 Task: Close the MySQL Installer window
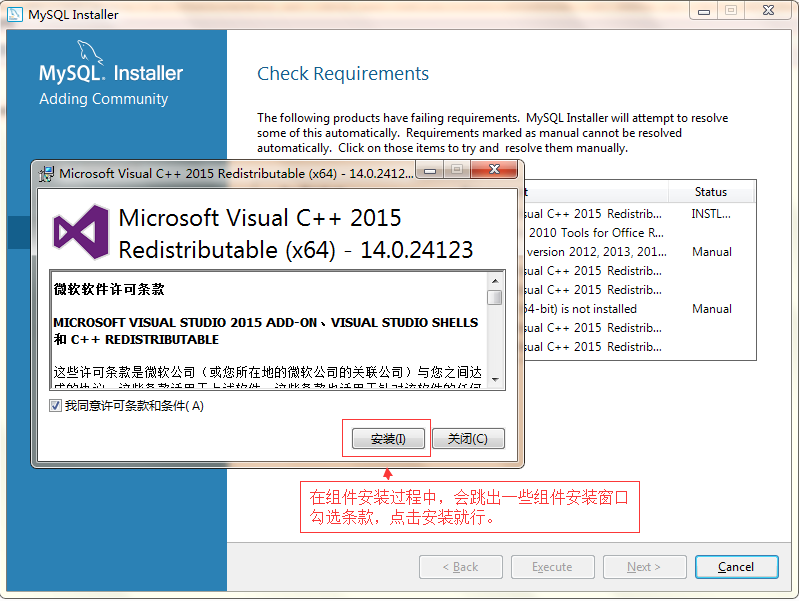click(x=768, y=10)
